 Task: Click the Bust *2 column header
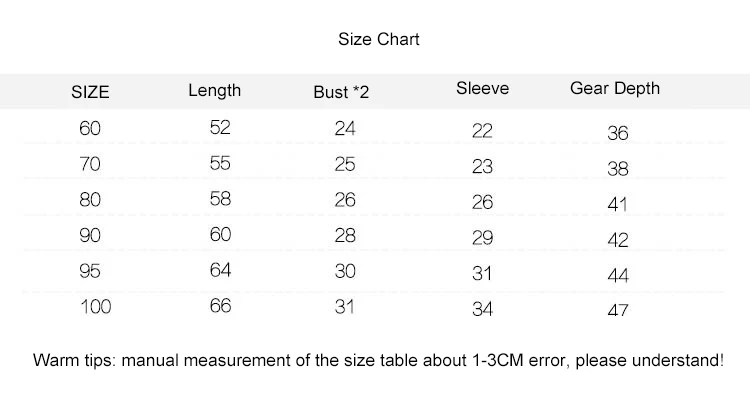coord(341,92)
